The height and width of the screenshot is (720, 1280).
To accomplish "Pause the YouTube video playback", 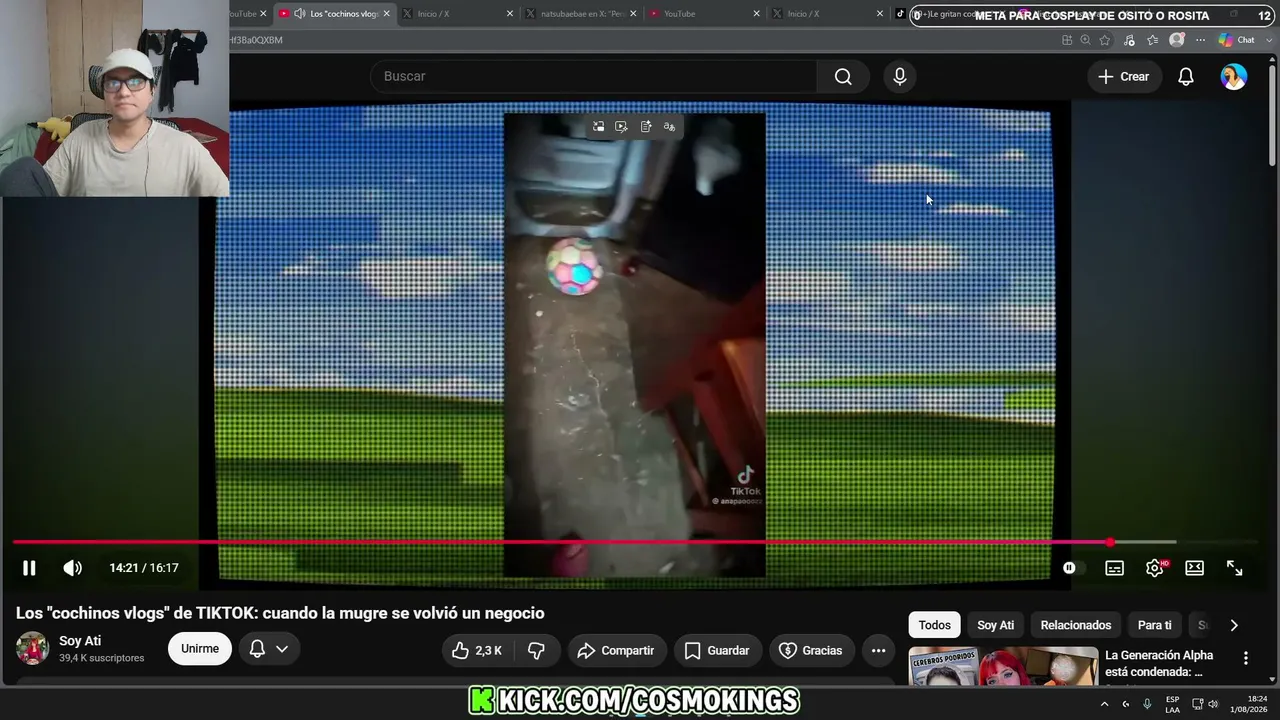I will click(x=29, y=568).
